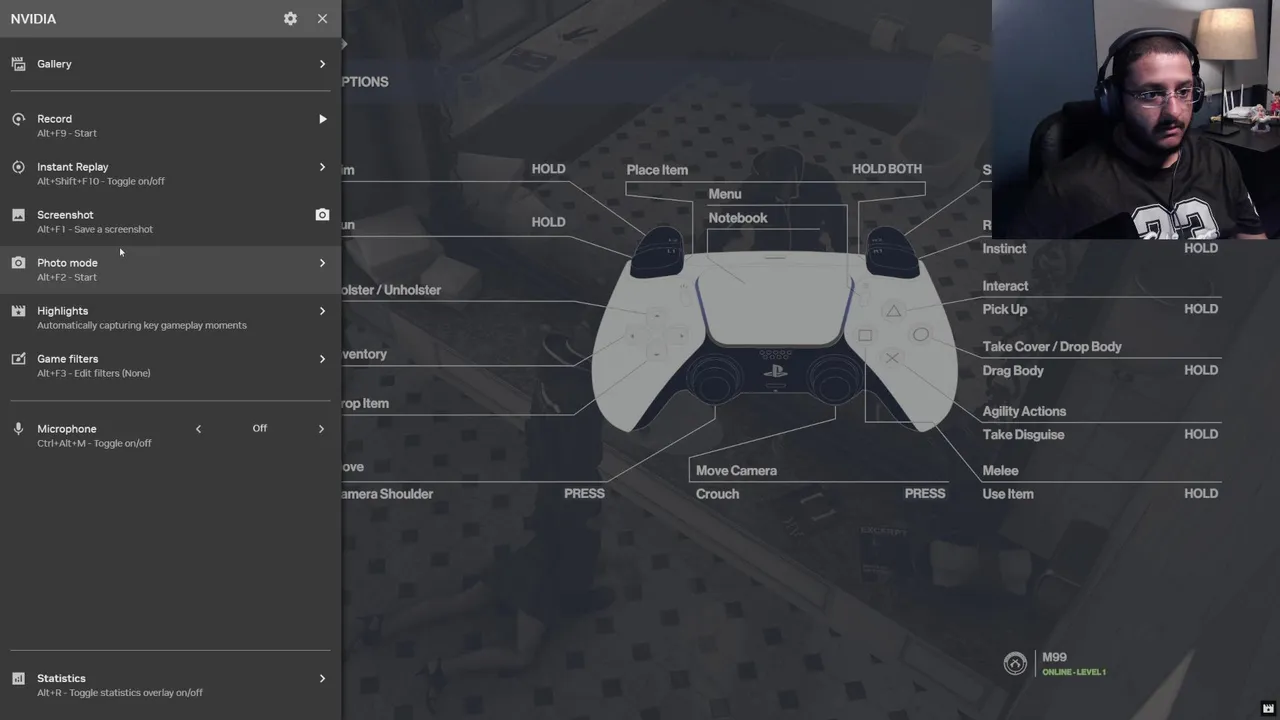Expand Statistics chevron

pos(322,678)
